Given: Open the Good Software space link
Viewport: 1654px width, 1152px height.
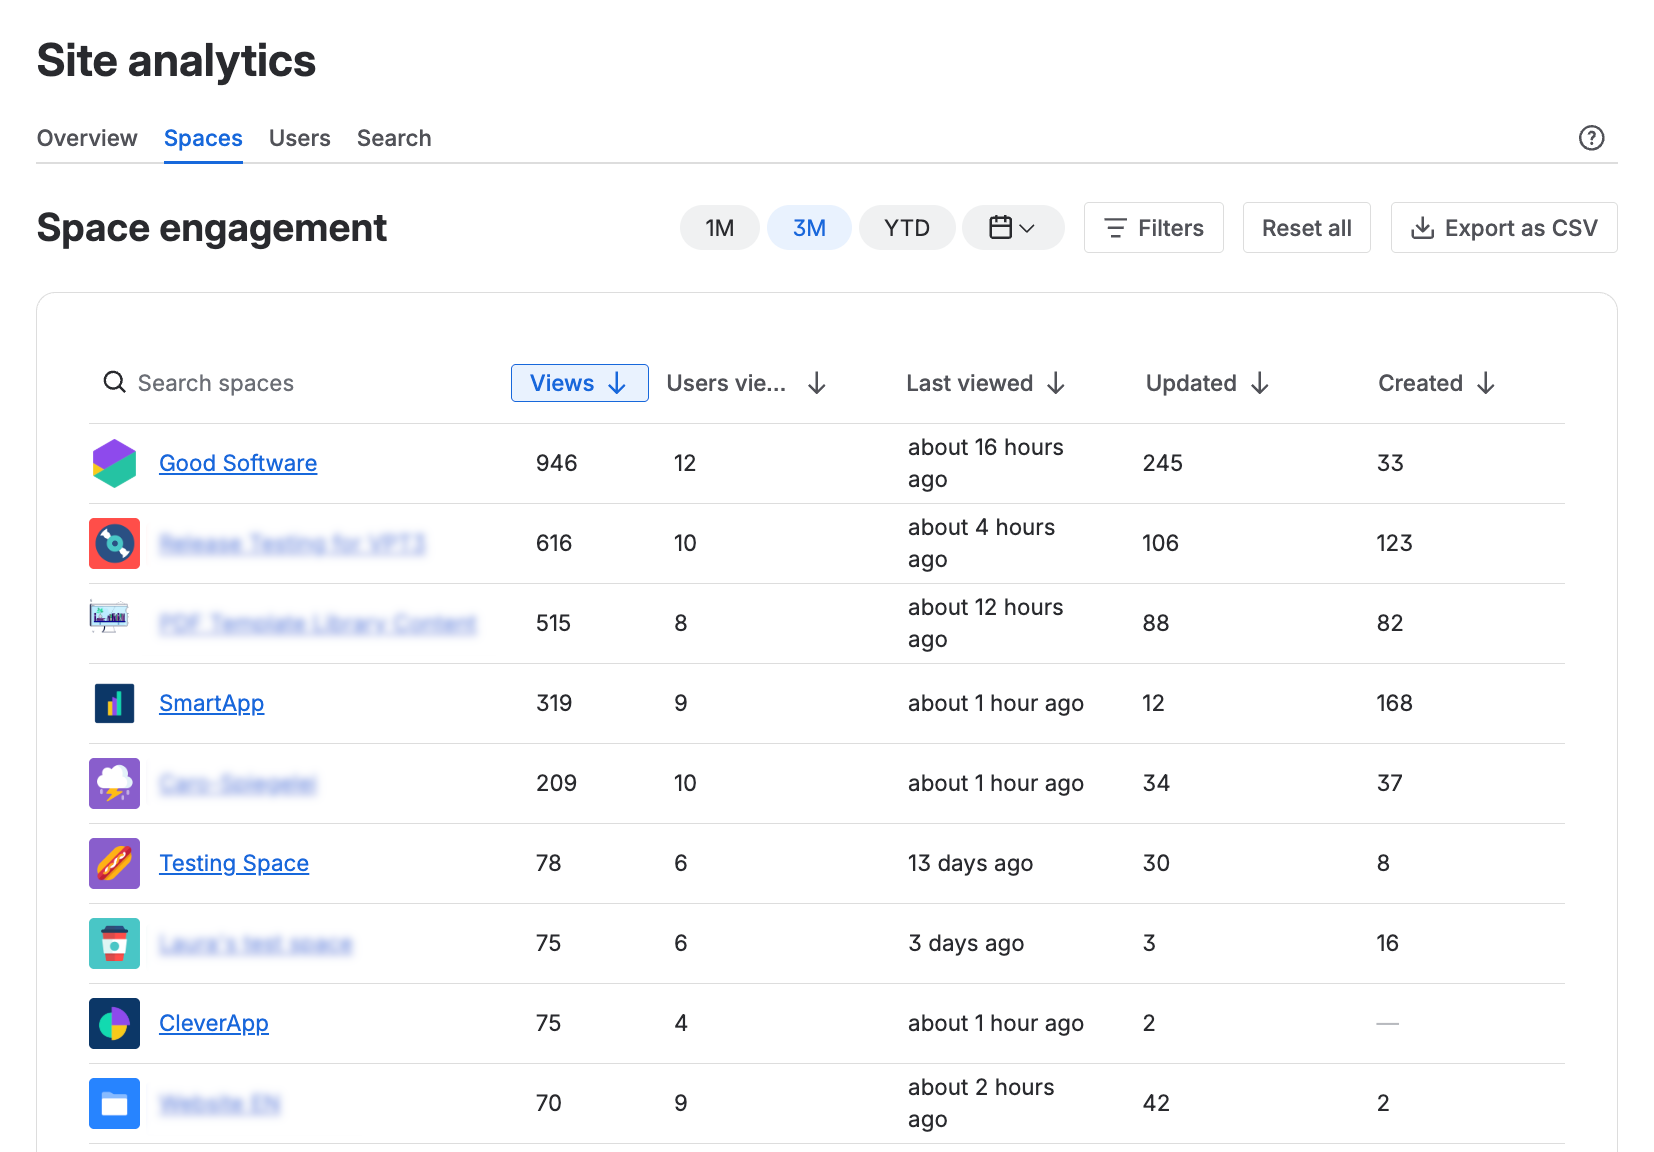Looking at the screenshot, I should pyautogui.click(x=238, y=463).
